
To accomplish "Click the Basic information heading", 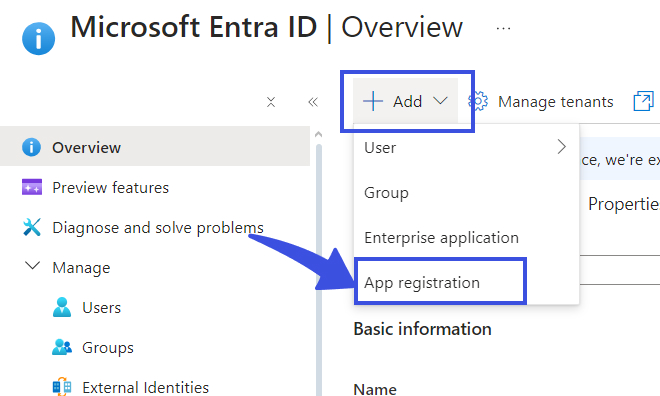I will (x=423, y=329).
